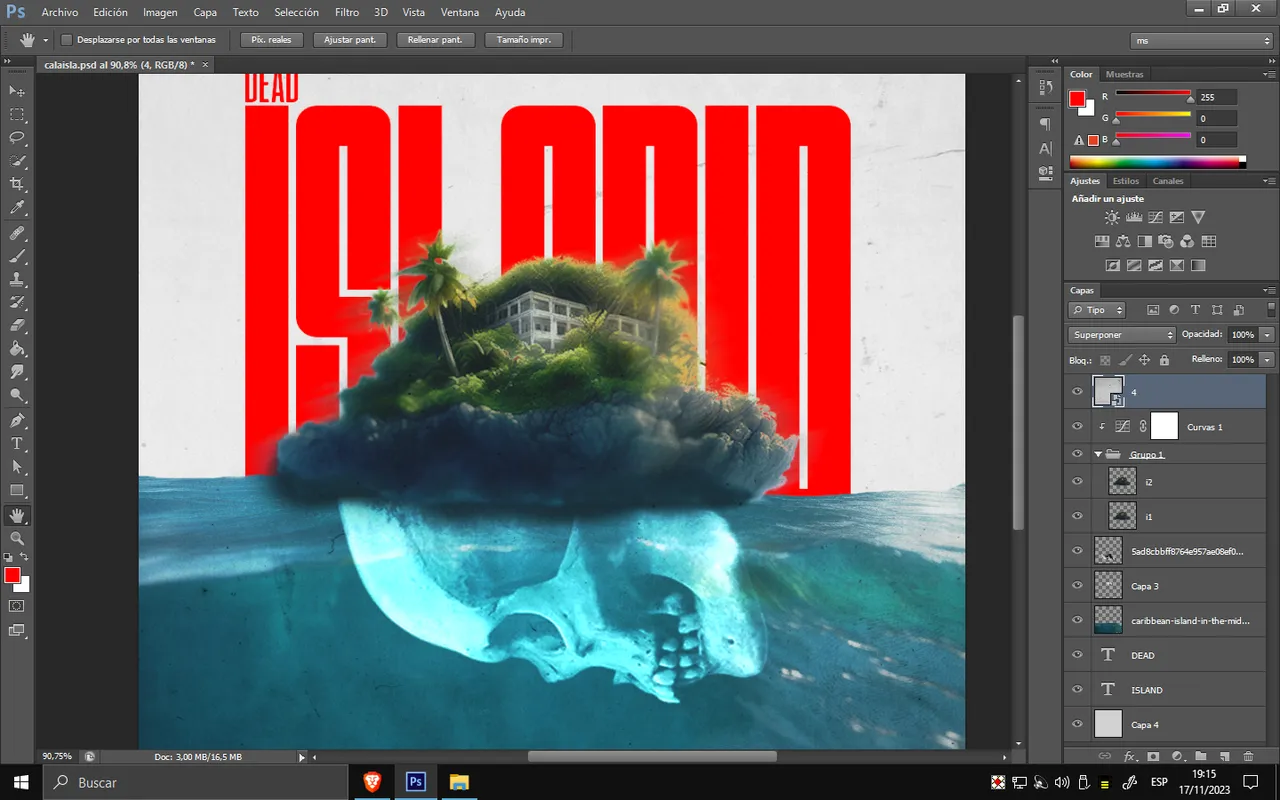Toggle lock all for layer

[x=1163, y=360]
